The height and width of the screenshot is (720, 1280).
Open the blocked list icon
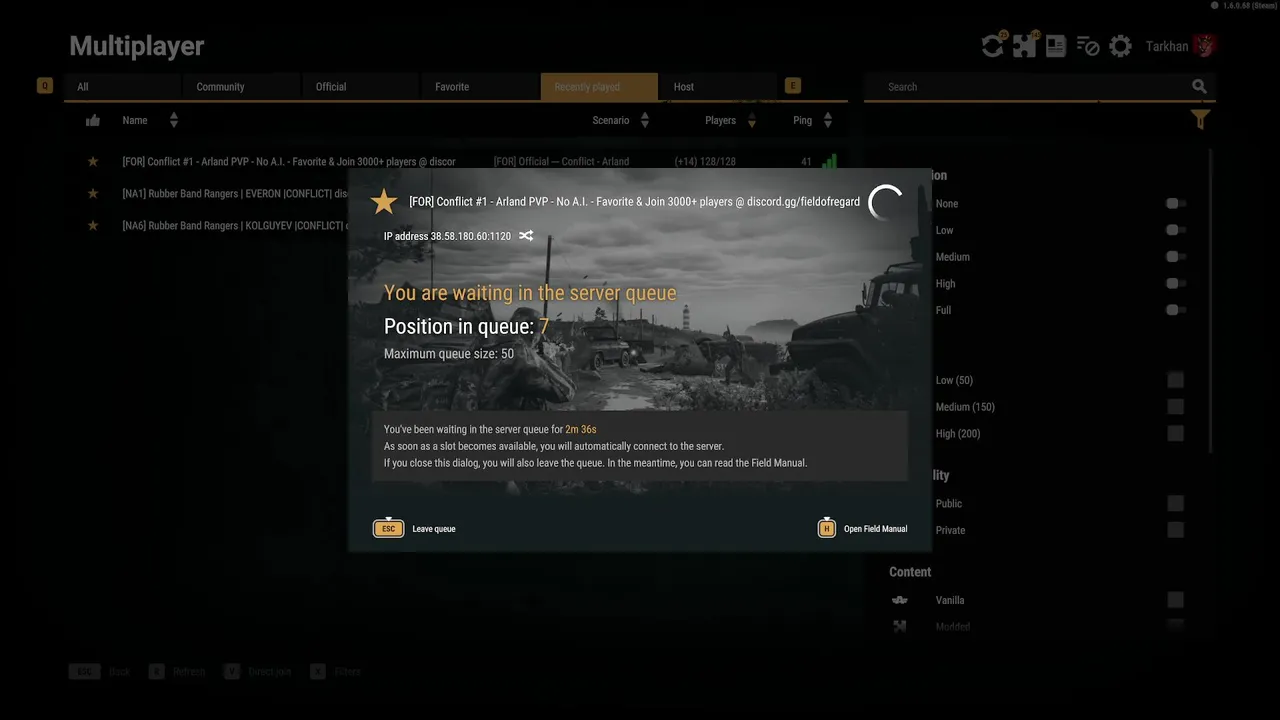click(x=1088, y=46)
